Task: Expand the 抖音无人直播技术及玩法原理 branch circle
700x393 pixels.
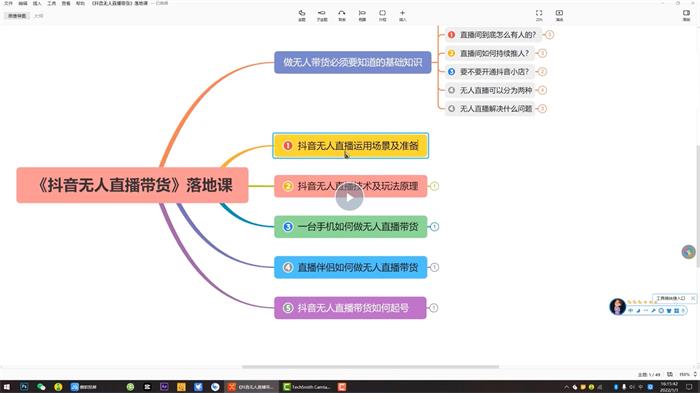Action: click(x=434, y=186)
